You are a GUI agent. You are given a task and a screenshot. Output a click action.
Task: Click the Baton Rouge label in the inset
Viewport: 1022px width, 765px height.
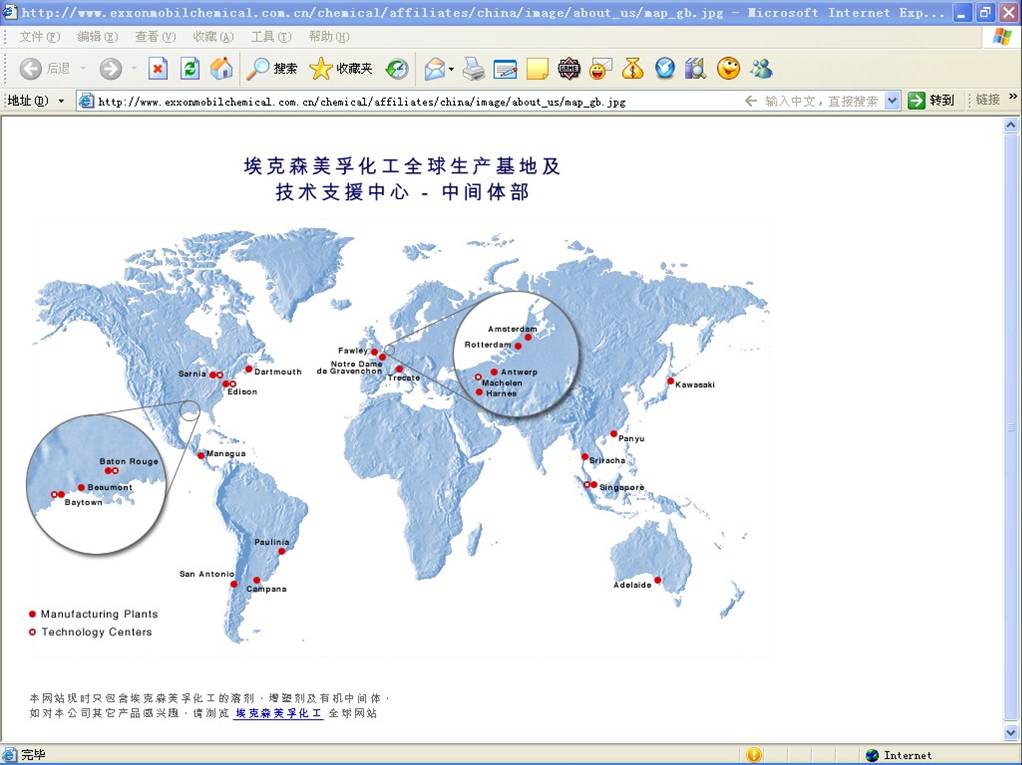129,461
